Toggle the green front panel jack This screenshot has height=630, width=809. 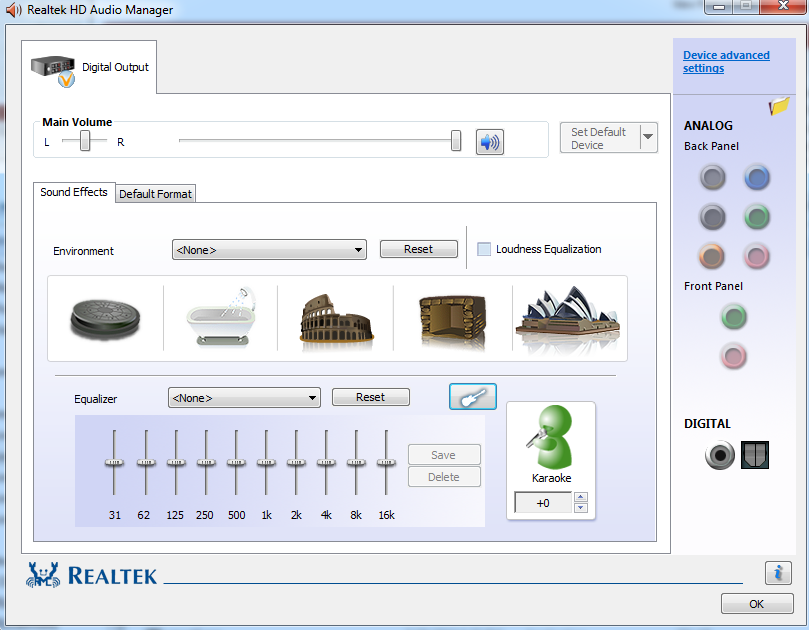[x=735, y=318]
